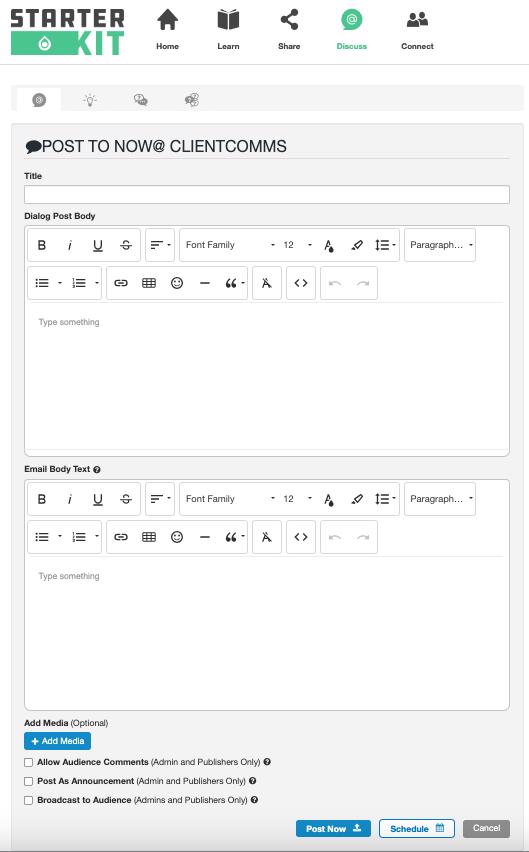Open line height dropdown in Dialog Post Body
This screenshot has width=529, height=852.
pos(385,245)
